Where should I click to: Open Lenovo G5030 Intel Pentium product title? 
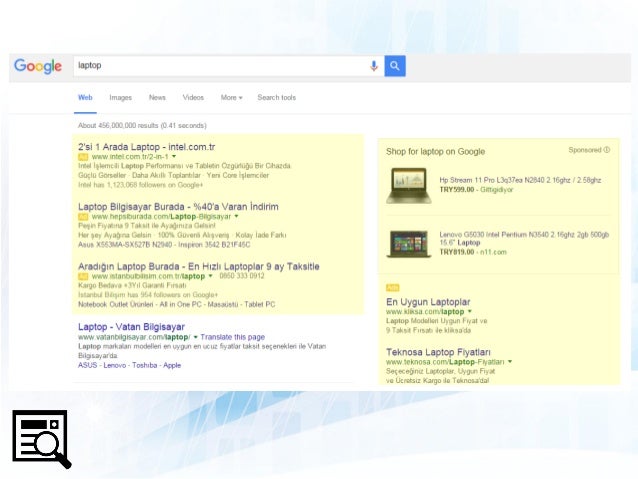(524, 238)
